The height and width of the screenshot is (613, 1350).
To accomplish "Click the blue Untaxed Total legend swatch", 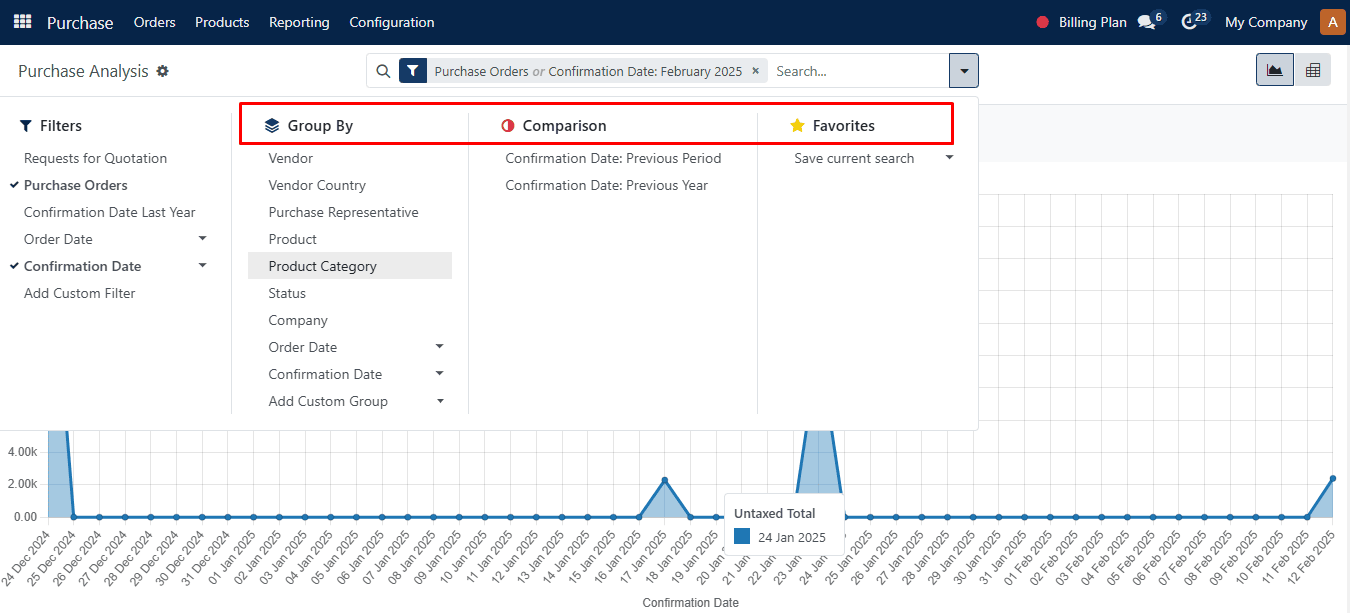I will coord(742,537).
